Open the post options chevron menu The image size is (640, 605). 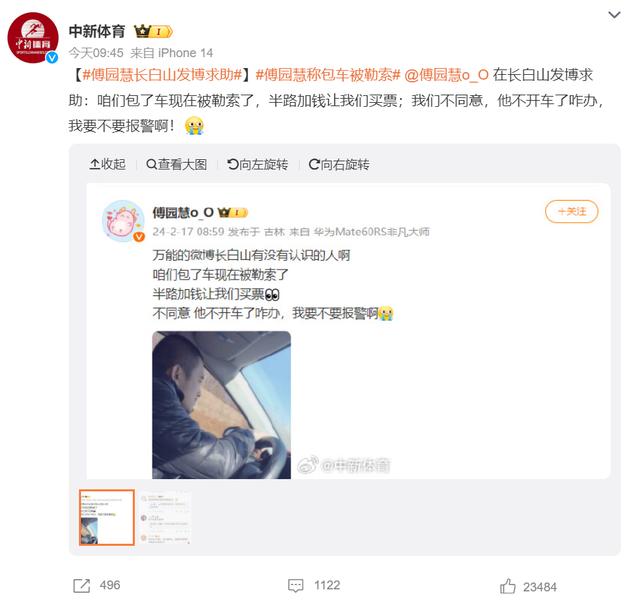point(614,15)
